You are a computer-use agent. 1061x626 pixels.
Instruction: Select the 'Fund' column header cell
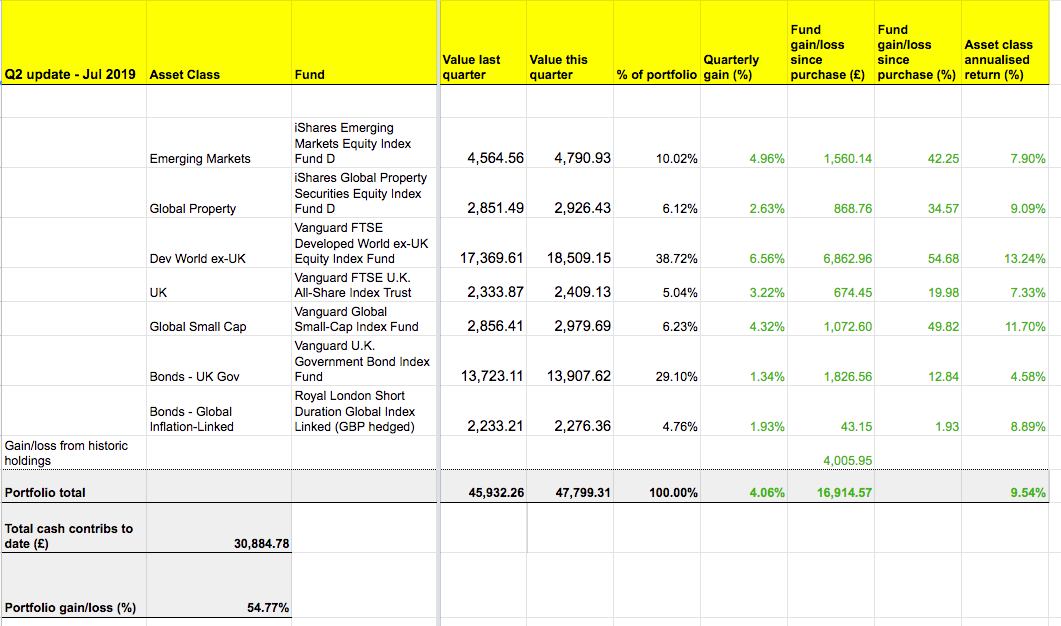click(310, 74)
